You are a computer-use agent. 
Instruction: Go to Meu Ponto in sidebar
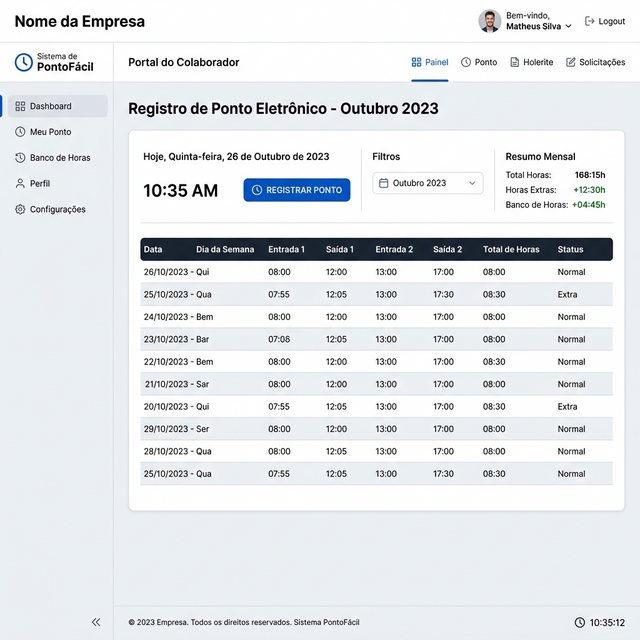click(x=50, y=132)
